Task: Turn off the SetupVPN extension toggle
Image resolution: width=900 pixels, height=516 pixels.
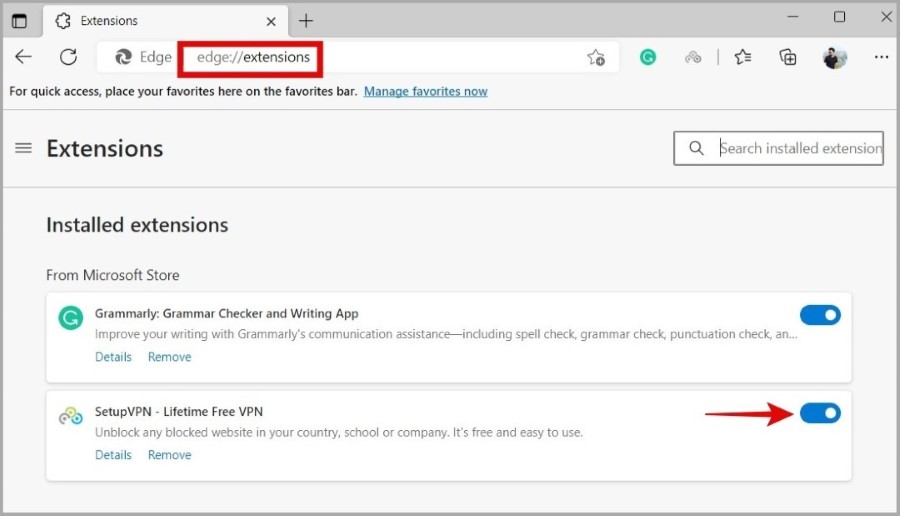Action: pyautogui.click(x=820, y=413)
